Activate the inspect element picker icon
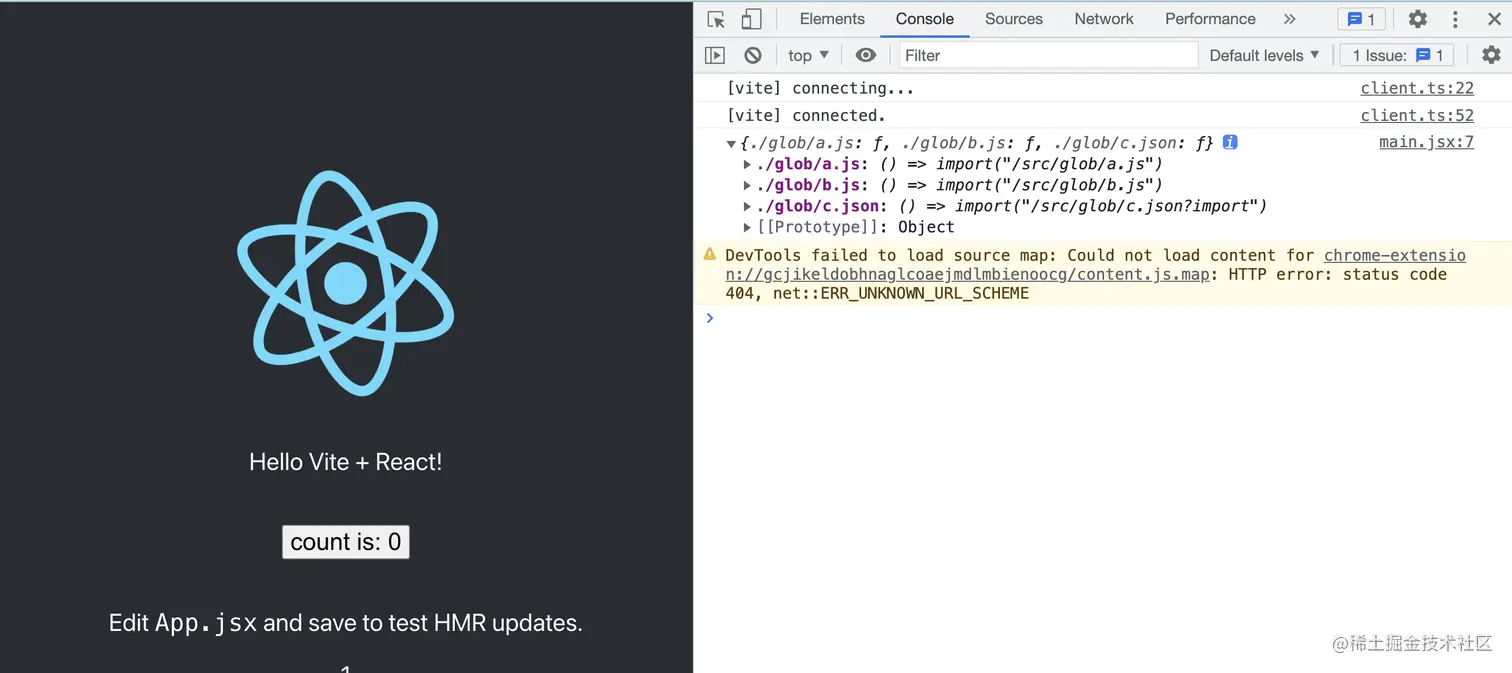Screen dimensions: 1512x673 715,19
